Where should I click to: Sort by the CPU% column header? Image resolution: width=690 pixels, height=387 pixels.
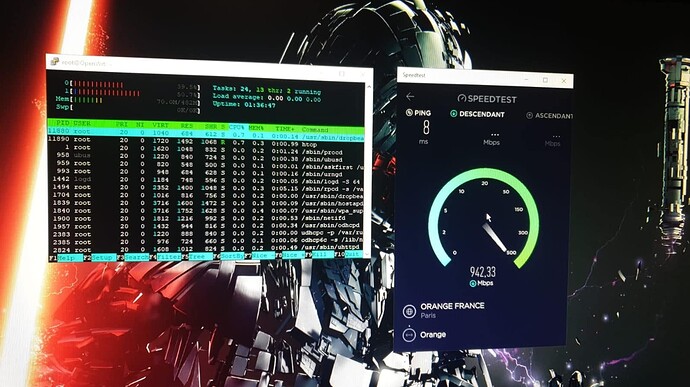pos(237,127)
